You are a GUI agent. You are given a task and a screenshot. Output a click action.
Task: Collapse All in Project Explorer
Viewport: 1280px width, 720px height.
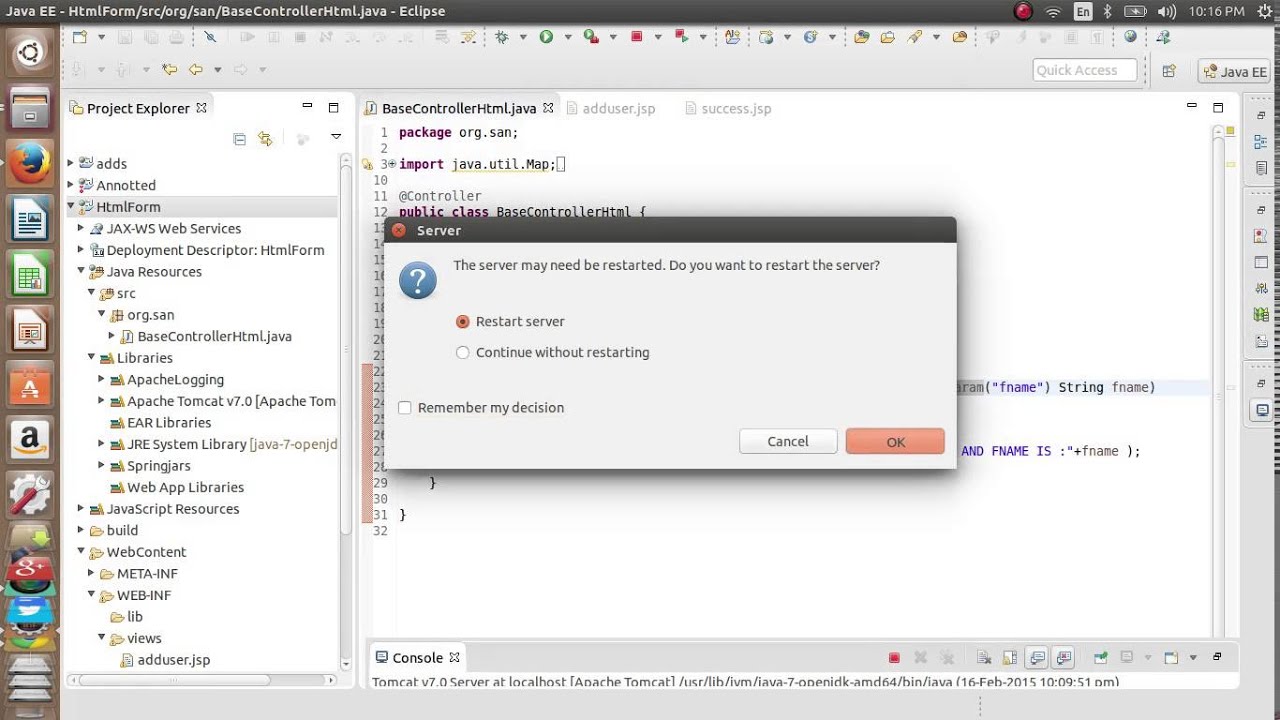(239, 139)
